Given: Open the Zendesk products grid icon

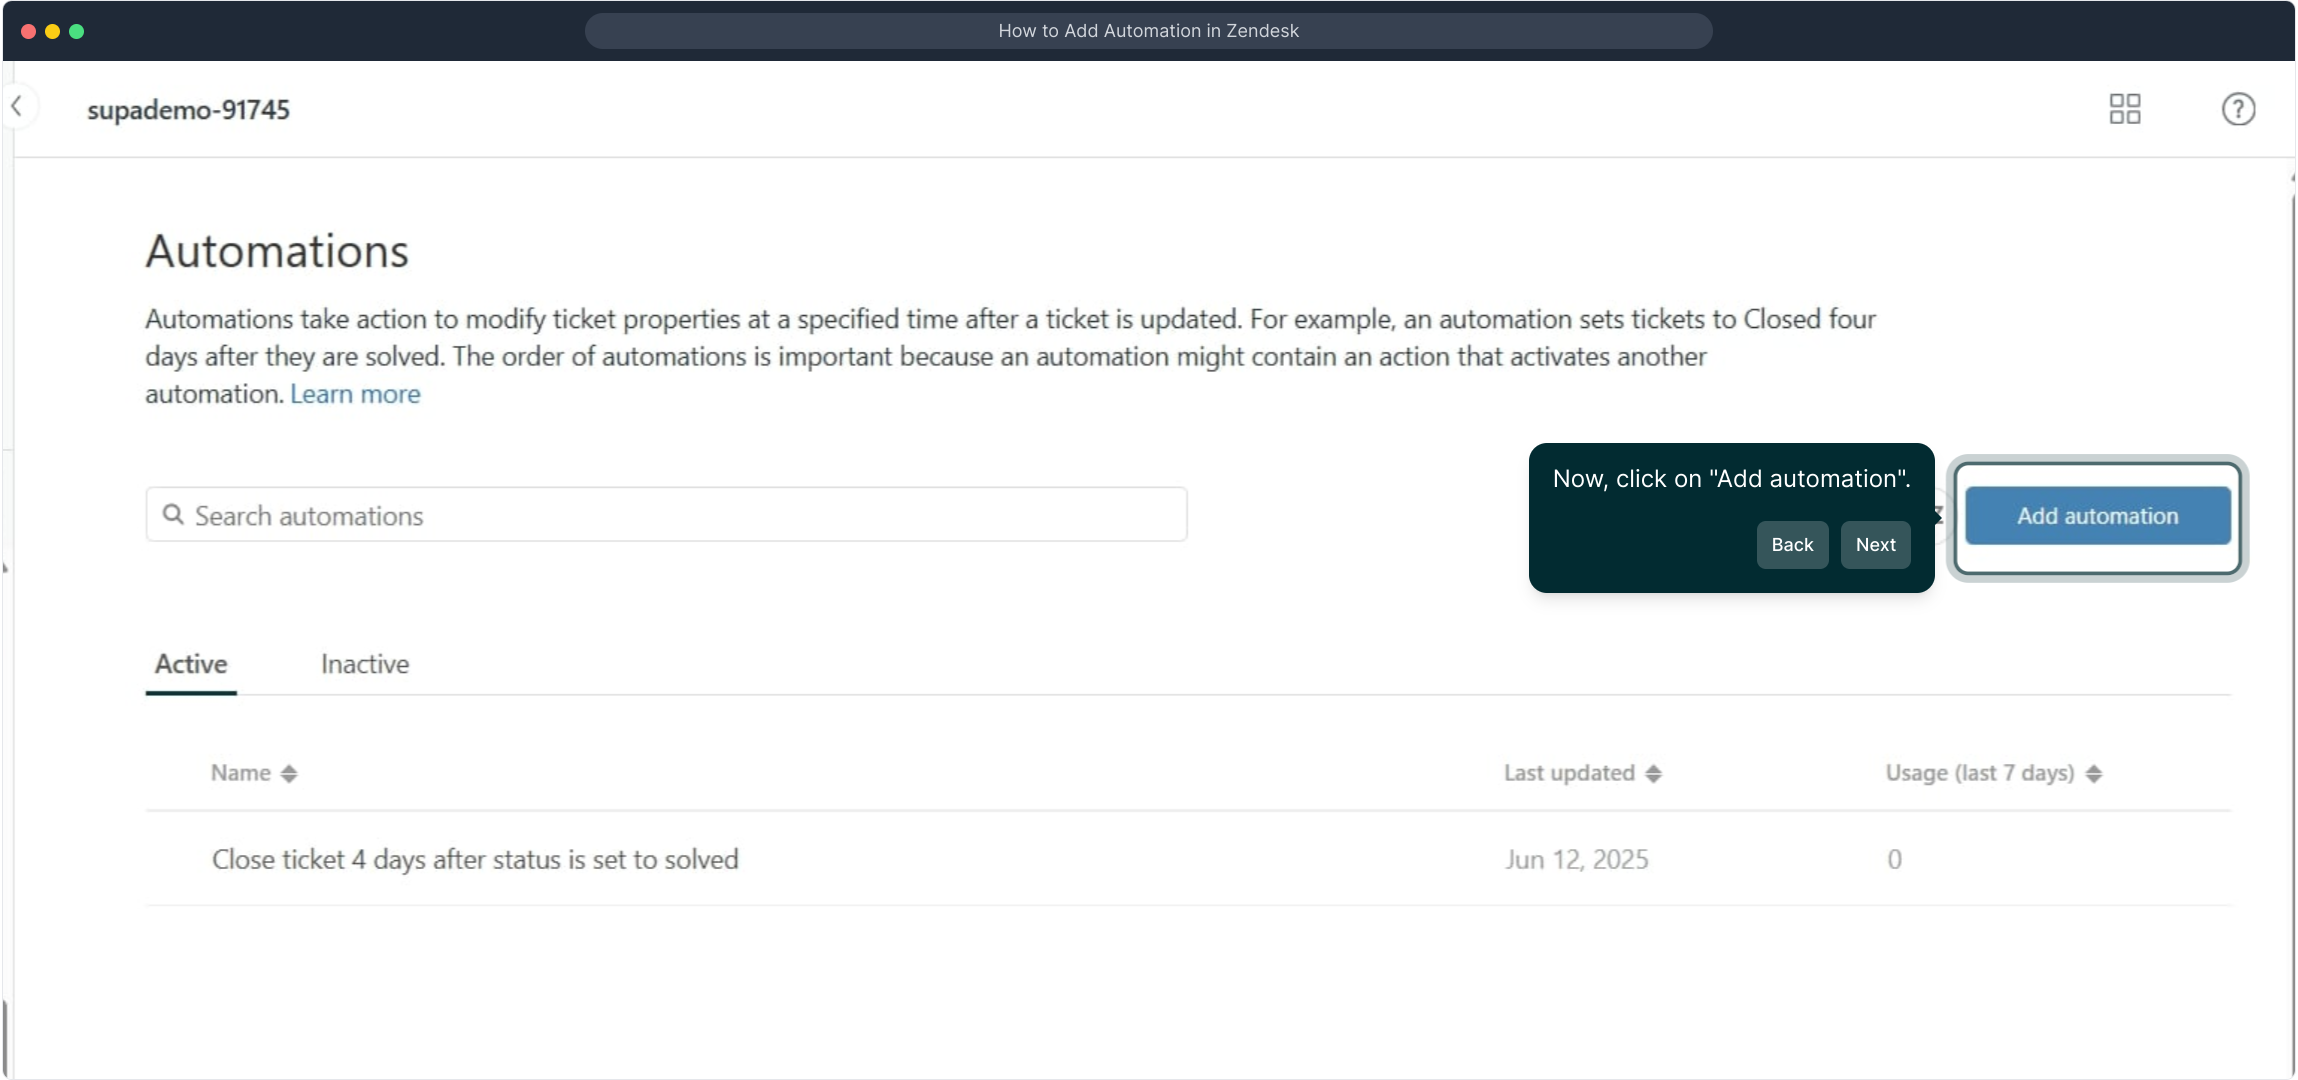Looking at the screenshot, I should pos(2124,109).
